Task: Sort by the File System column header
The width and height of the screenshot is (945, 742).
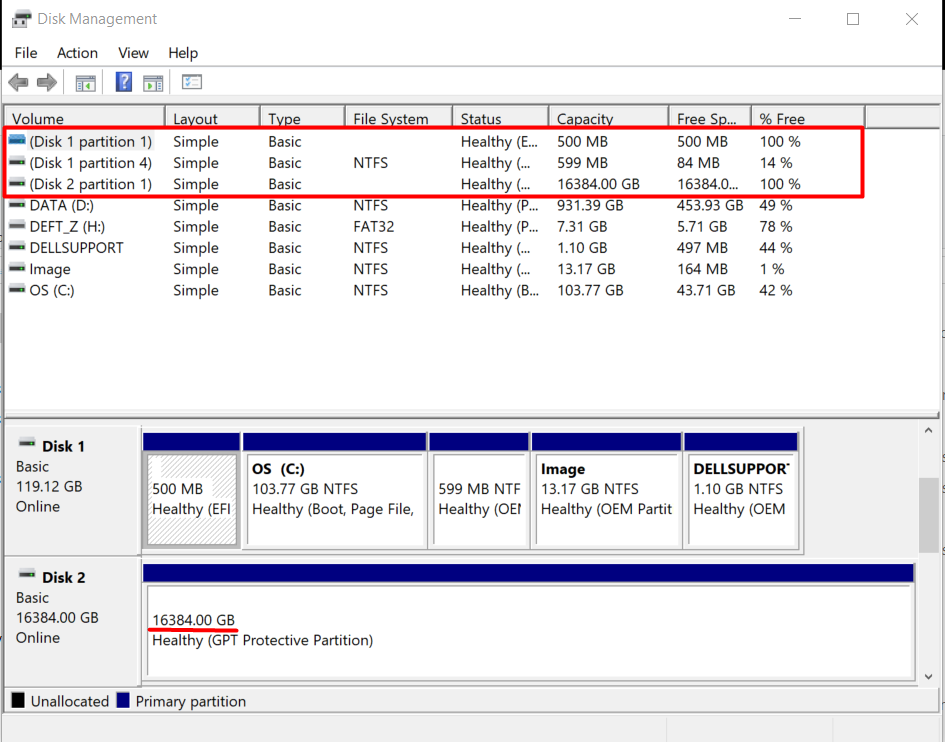Action: [399, 118]
